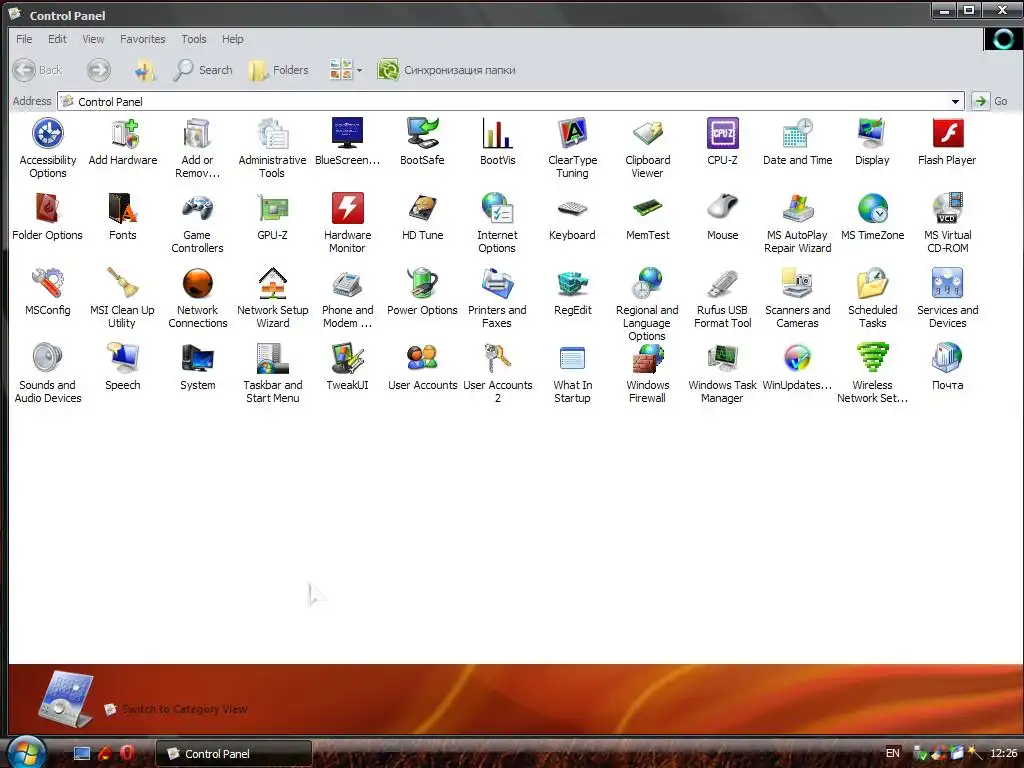Launch MemTest
Image resolution: width=1024 pixels, height=768 pixels.
click(x=648, y=217)
